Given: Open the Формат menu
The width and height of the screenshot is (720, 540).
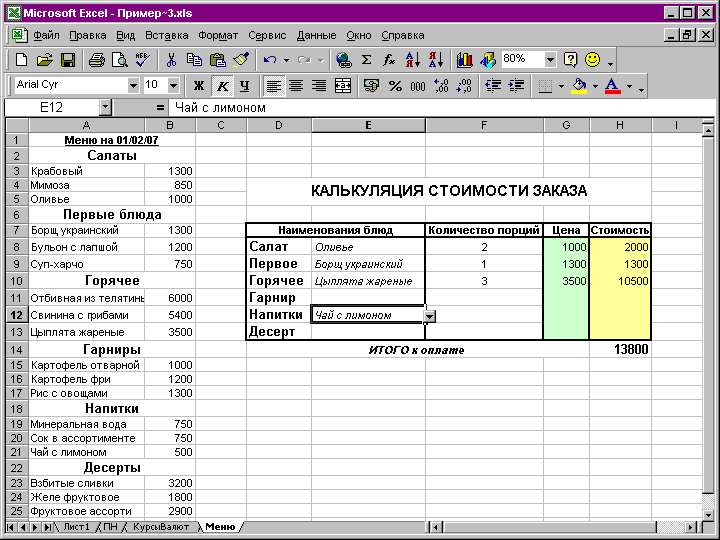Looking at the screenshot, I should [218, 35].
